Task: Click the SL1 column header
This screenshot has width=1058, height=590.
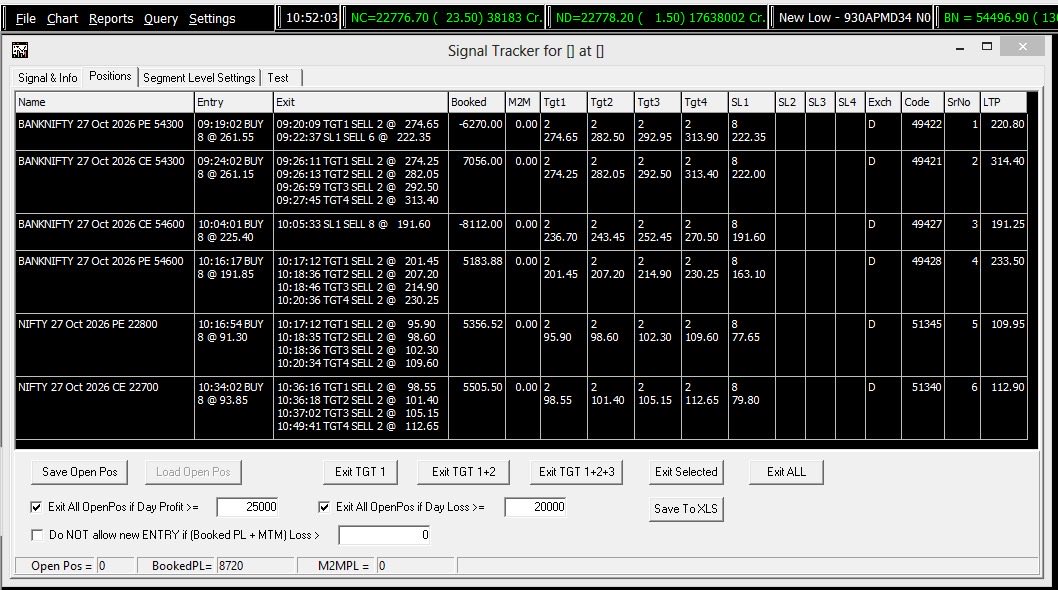Action: coord(752,102)
